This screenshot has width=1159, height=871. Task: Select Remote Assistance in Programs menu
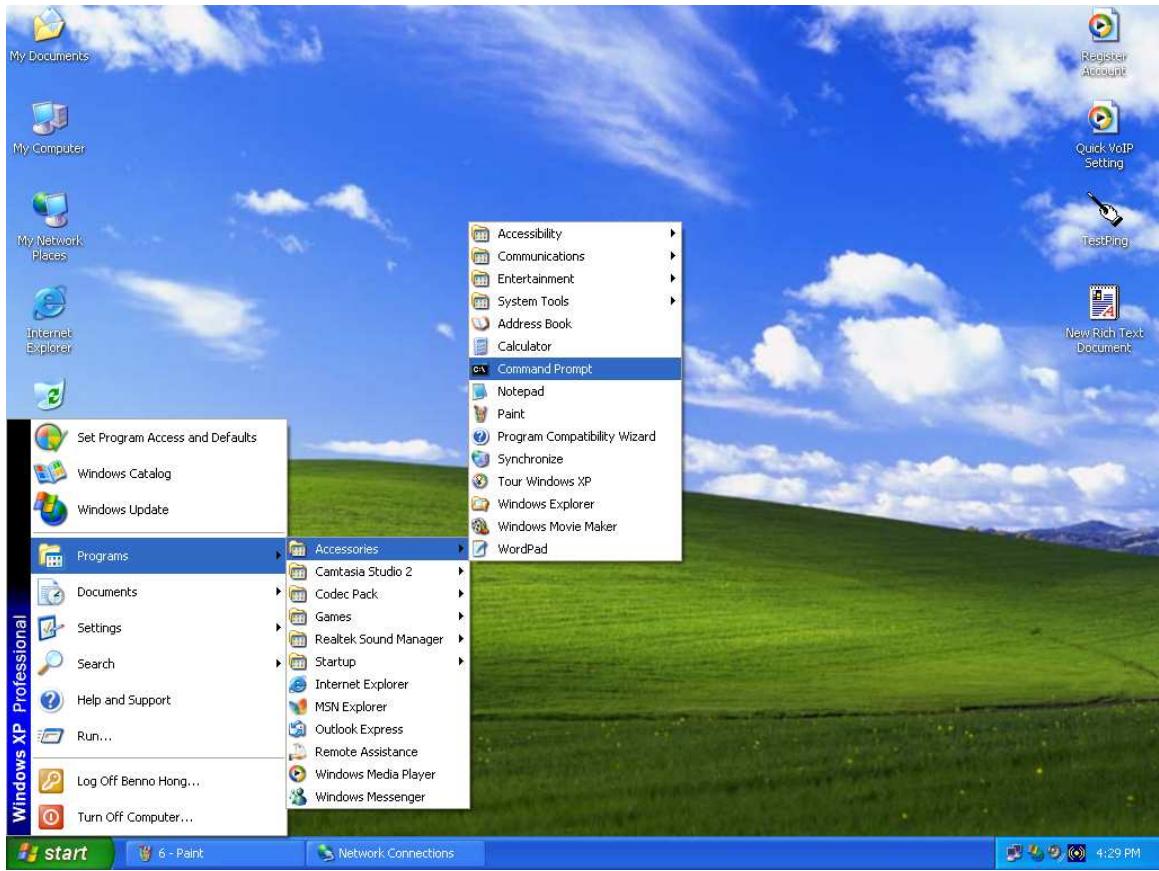coord(378,752)
